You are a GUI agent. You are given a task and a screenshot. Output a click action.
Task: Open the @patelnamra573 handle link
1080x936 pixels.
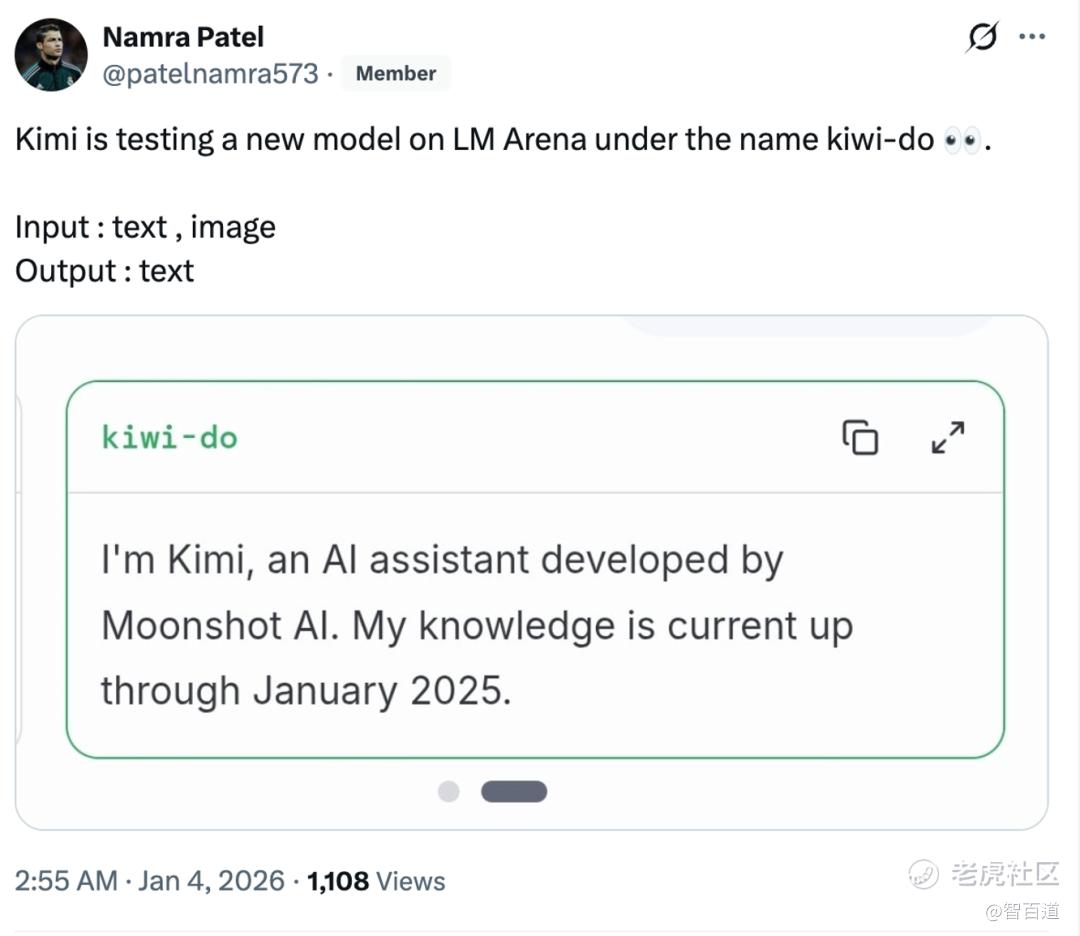coord(210,73)
